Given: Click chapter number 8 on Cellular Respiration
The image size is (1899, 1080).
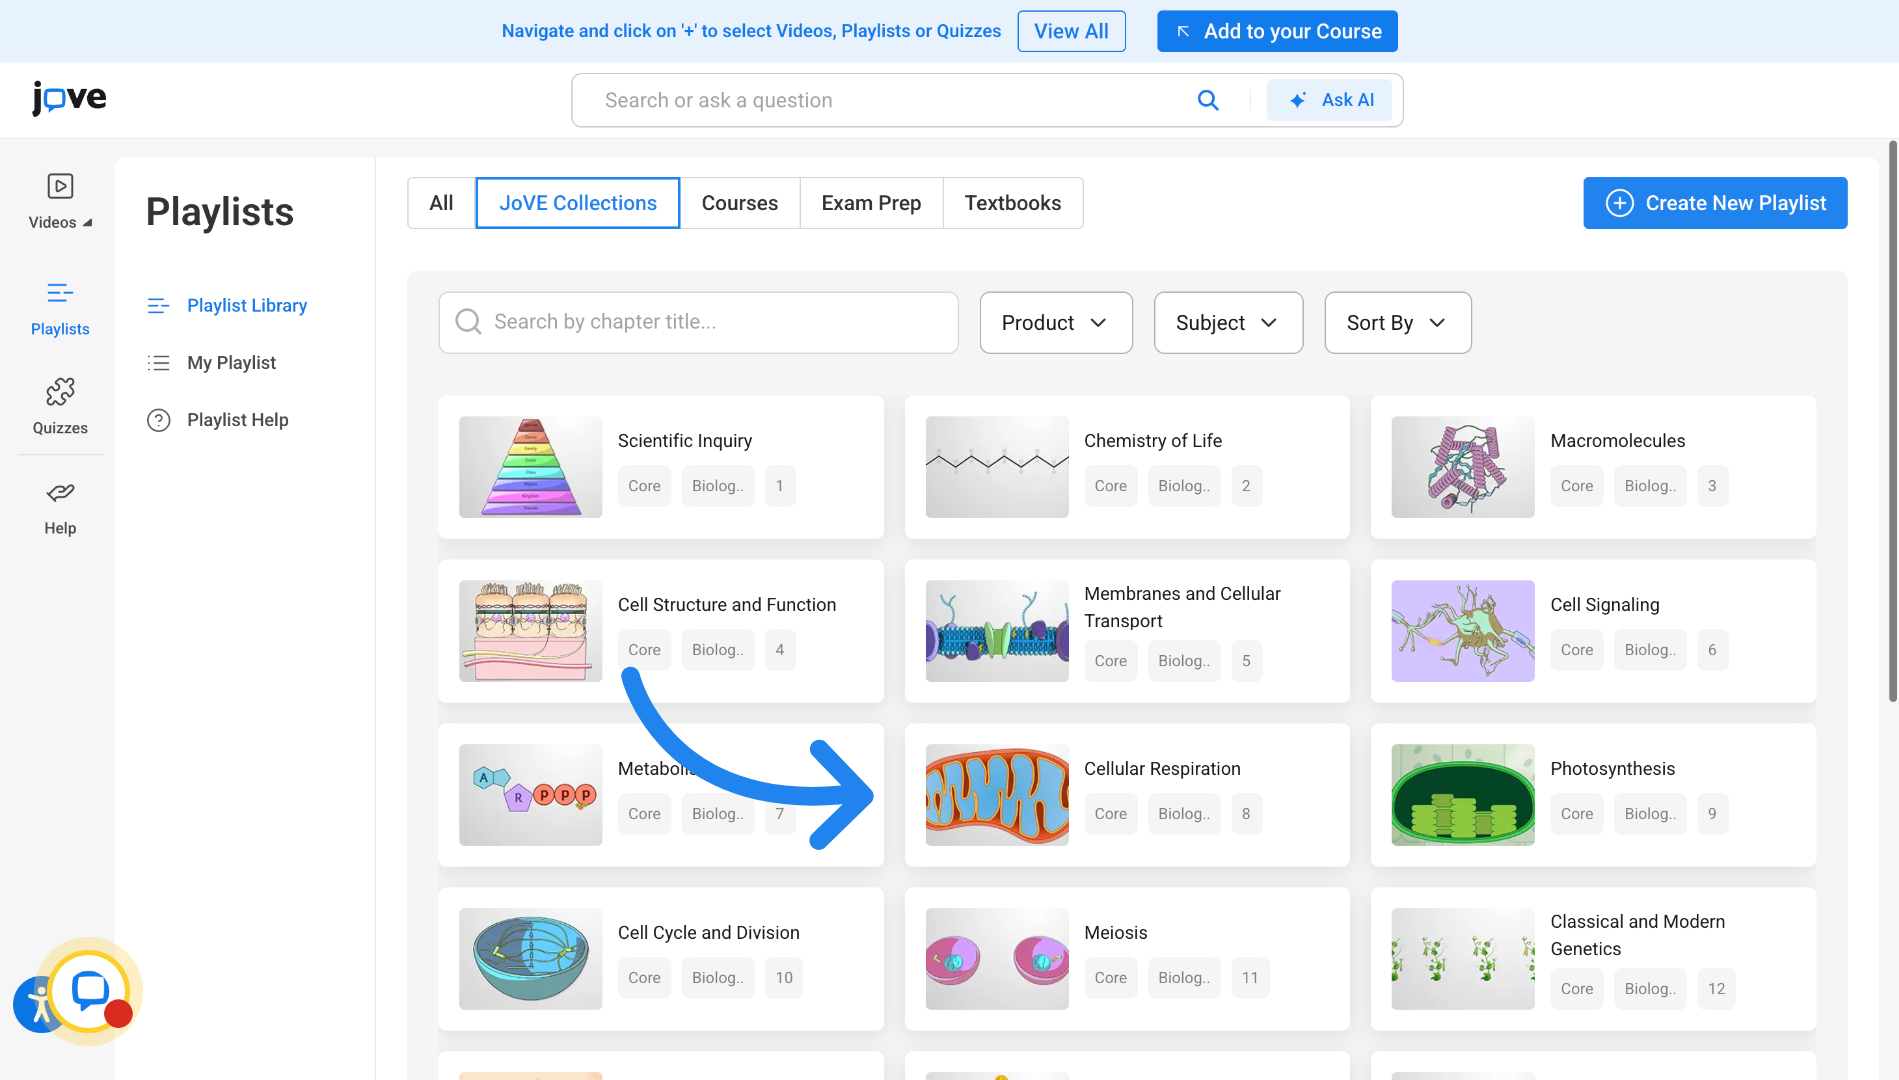Looking at the screenshot, I should point(1246,814).
